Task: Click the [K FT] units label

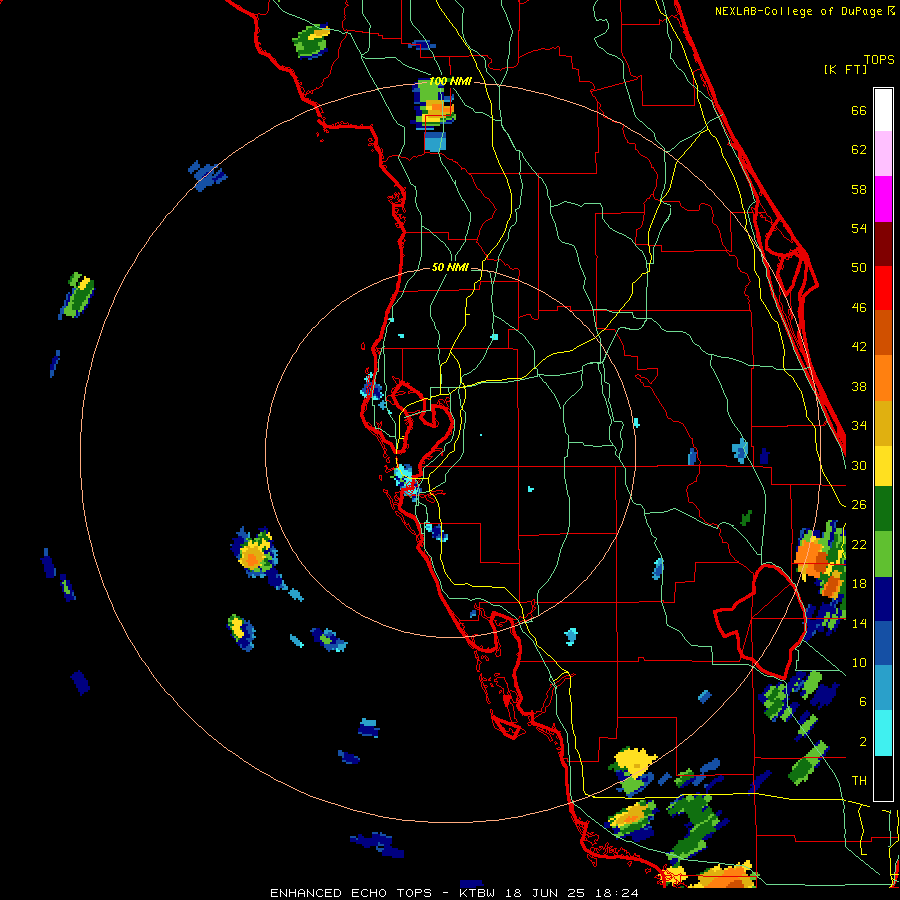Action: pyautogui.click(x=845, y=70)
